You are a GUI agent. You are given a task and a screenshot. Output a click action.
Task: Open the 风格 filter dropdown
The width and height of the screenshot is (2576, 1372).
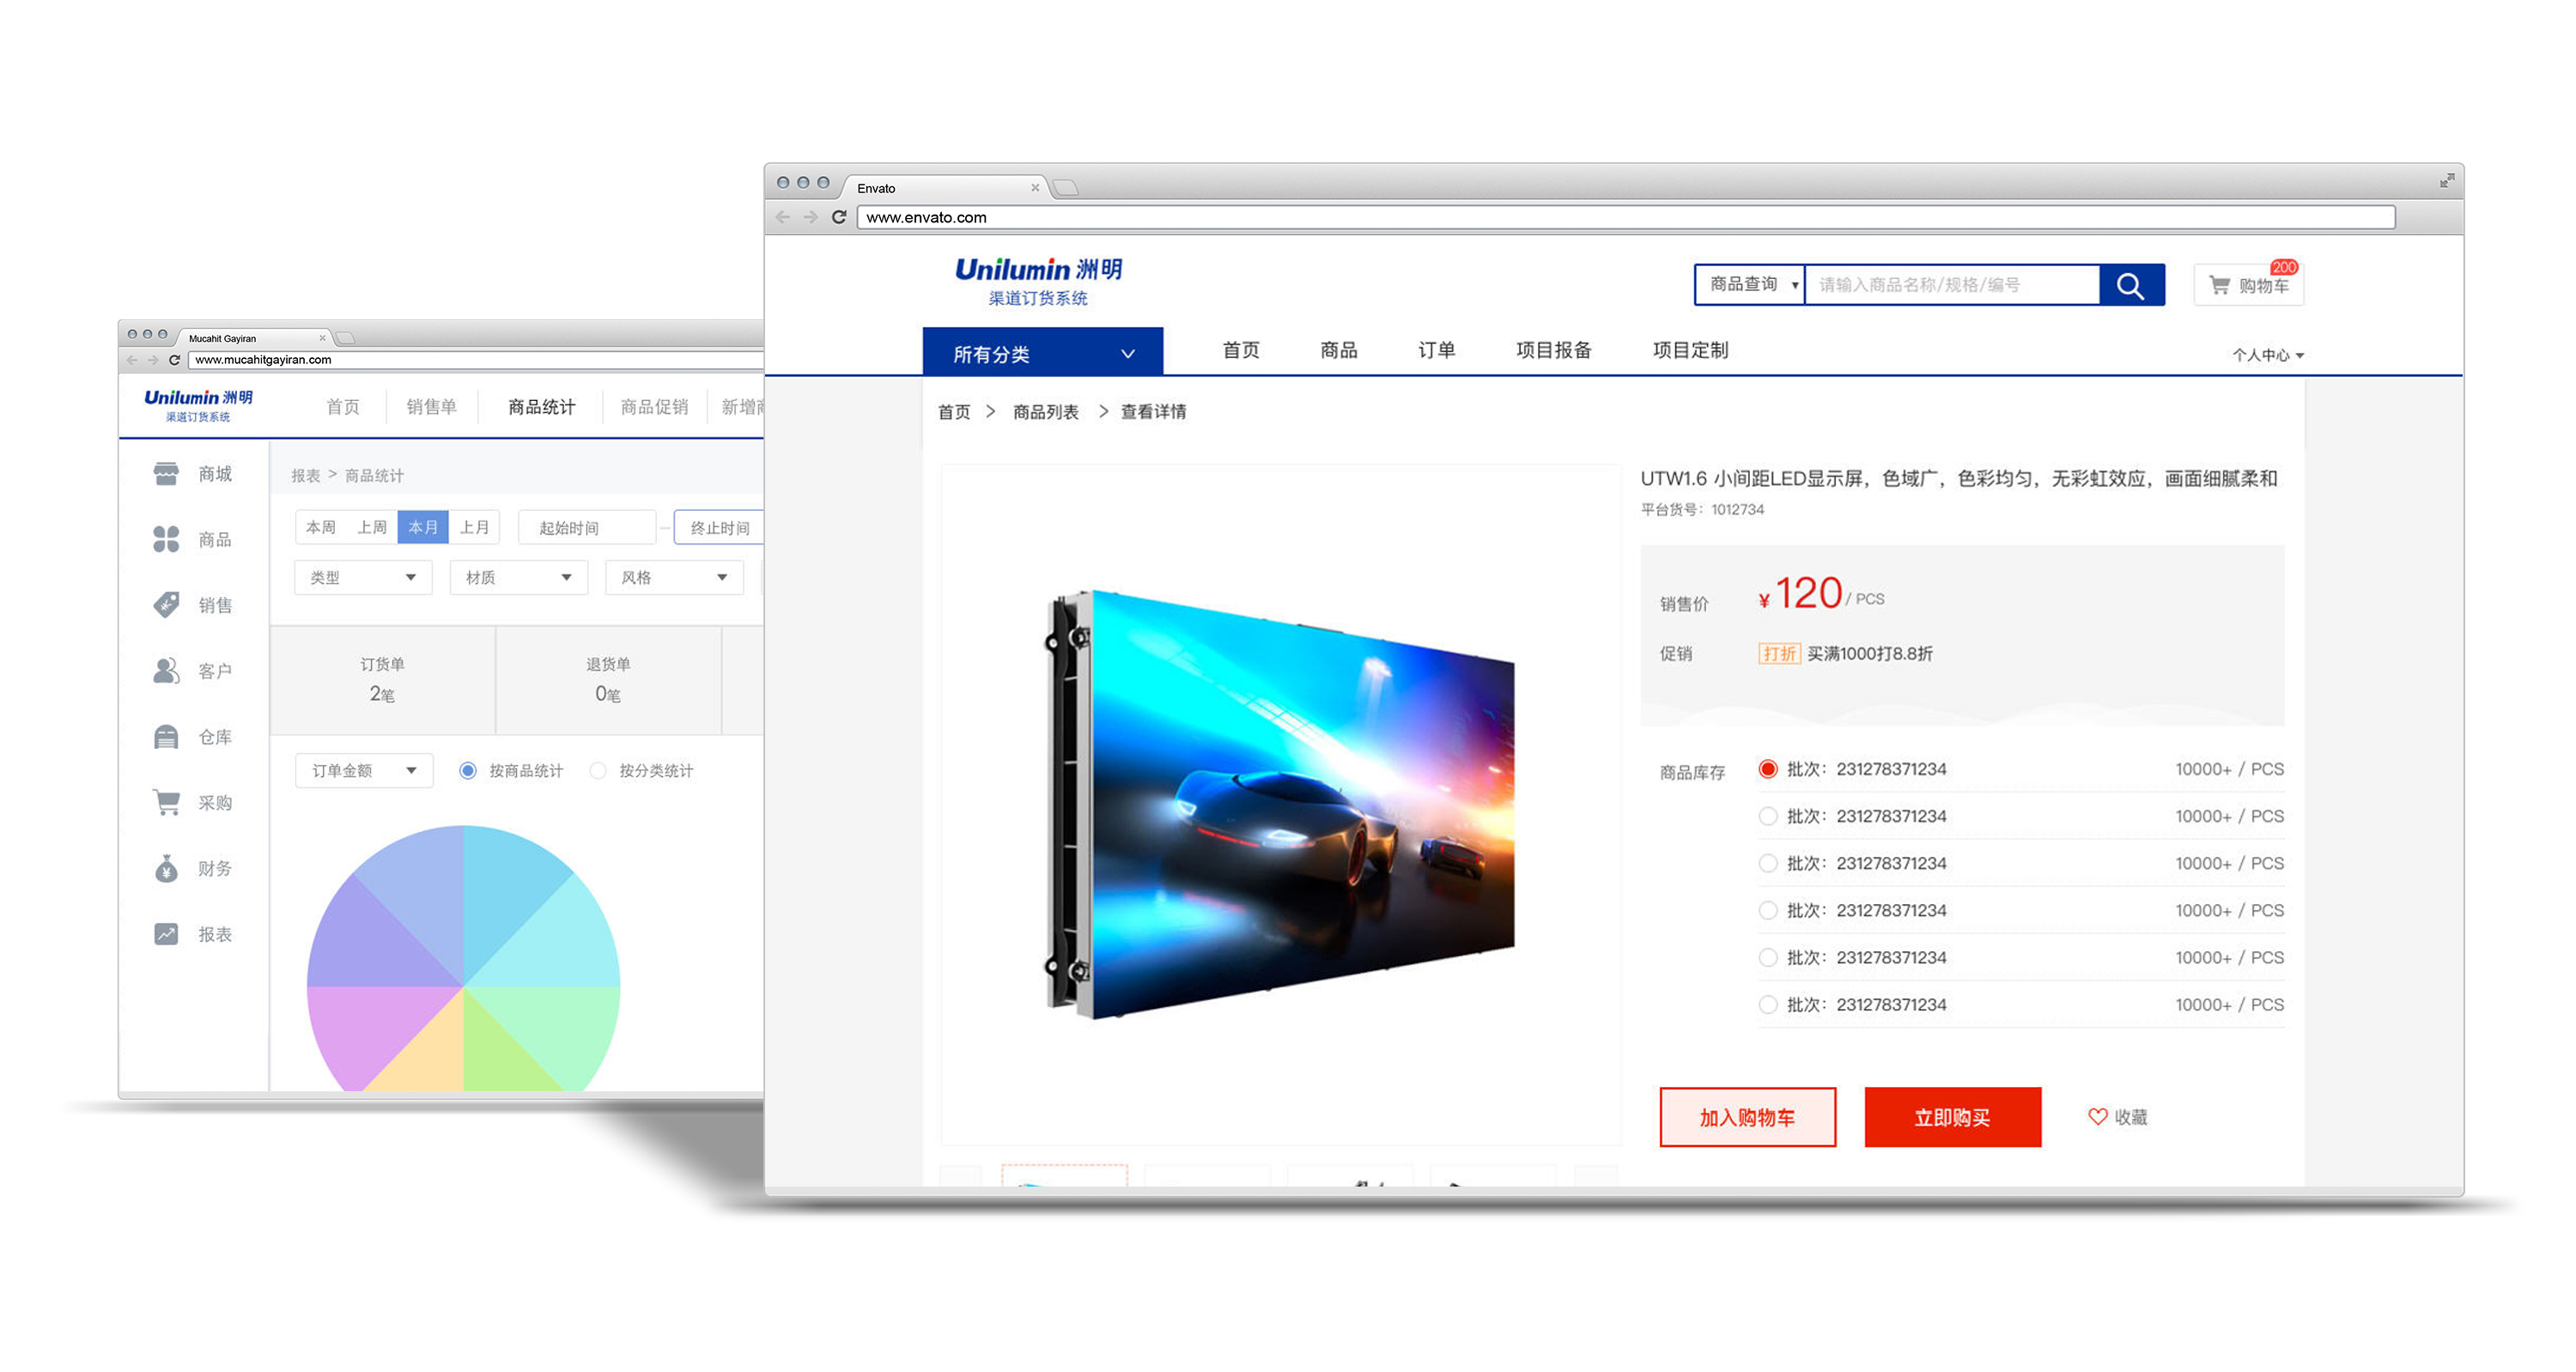click(x=674, y=577)
